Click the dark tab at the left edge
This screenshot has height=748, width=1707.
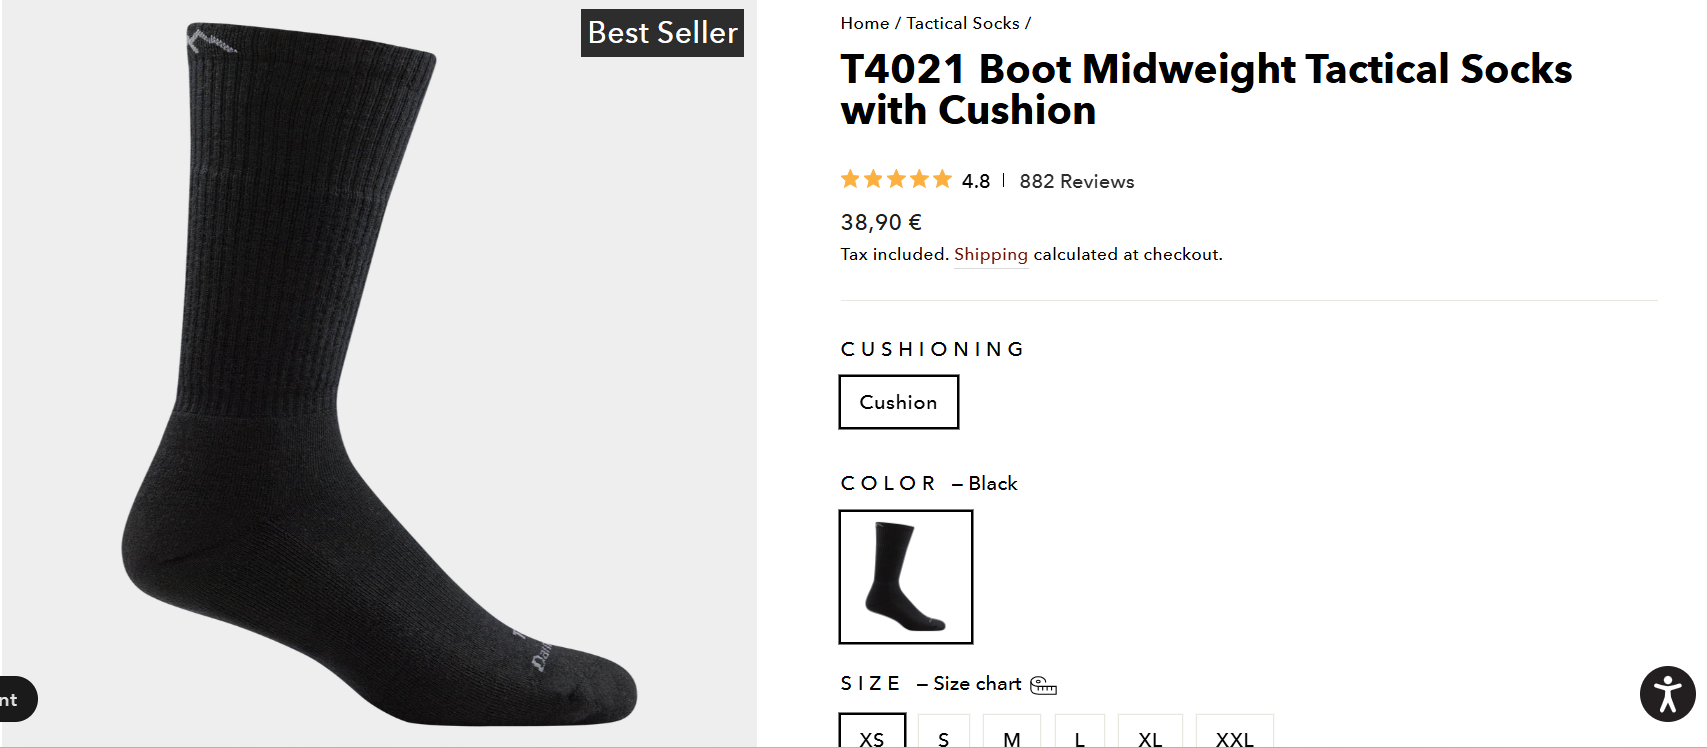pos(16,699)
